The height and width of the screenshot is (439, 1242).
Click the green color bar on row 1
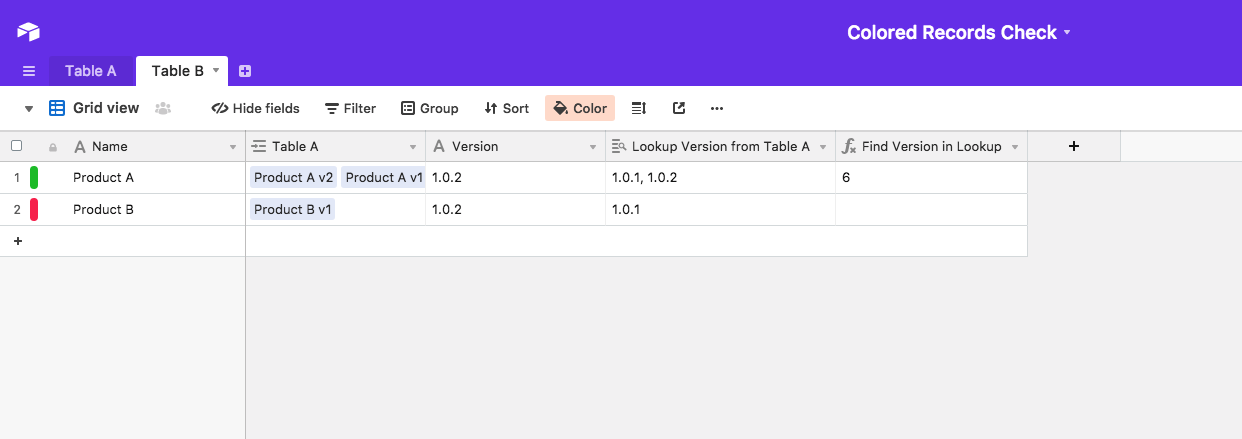[34, 178]
